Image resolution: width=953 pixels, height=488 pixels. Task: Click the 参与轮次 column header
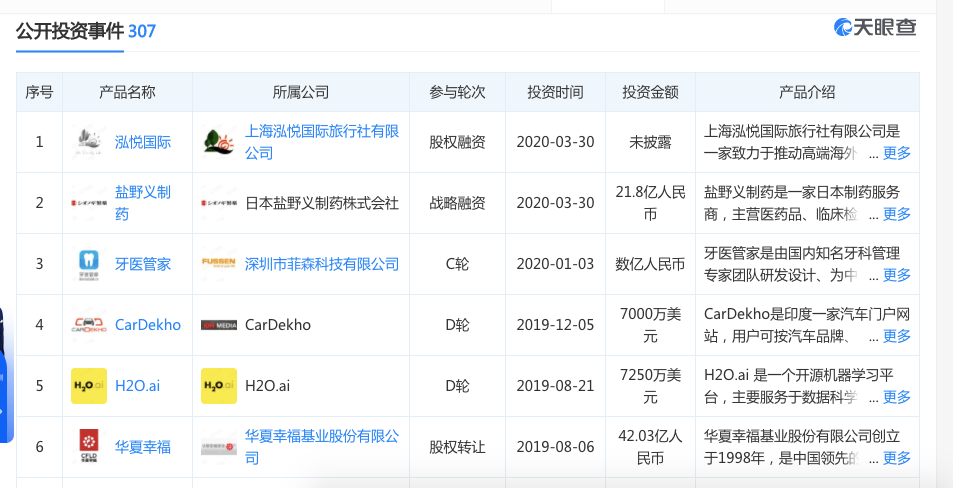457,92
